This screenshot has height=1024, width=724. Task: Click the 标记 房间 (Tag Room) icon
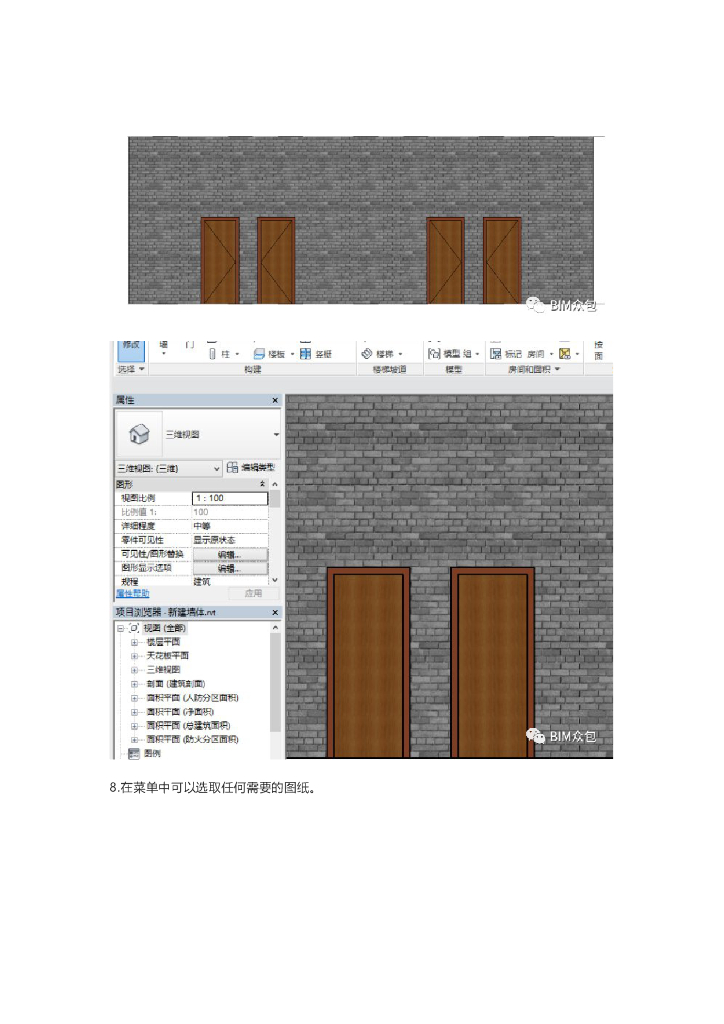tap(496, 353)
